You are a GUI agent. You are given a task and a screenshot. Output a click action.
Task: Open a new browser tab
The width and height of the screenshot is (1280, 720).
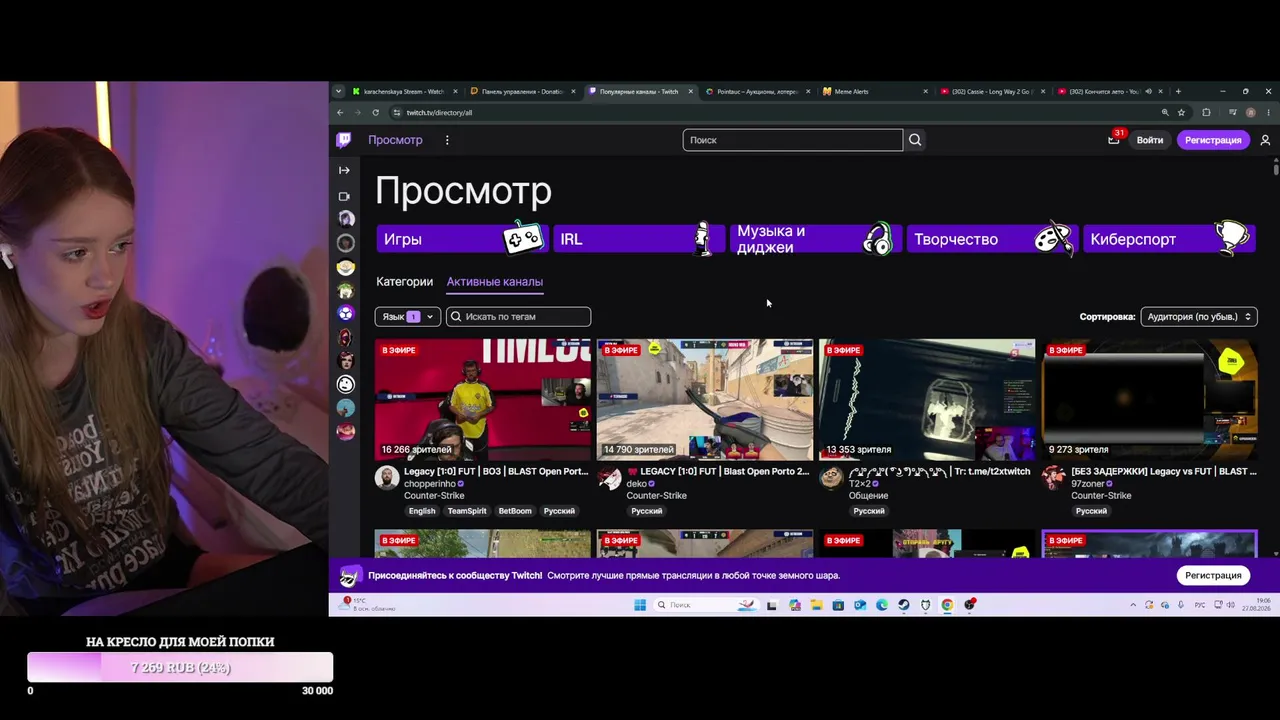pyautogui.click(x=1178, y=91)
